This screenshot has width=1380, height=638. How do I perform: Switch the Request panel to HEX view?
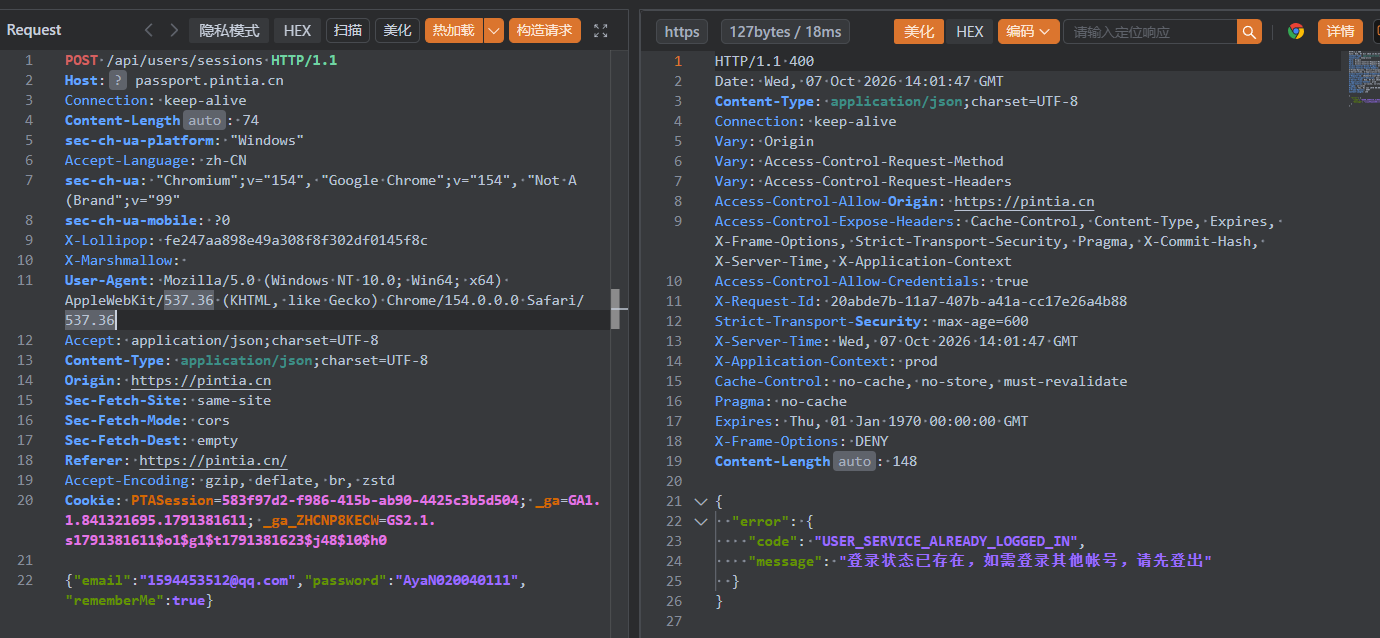point(297,31)
